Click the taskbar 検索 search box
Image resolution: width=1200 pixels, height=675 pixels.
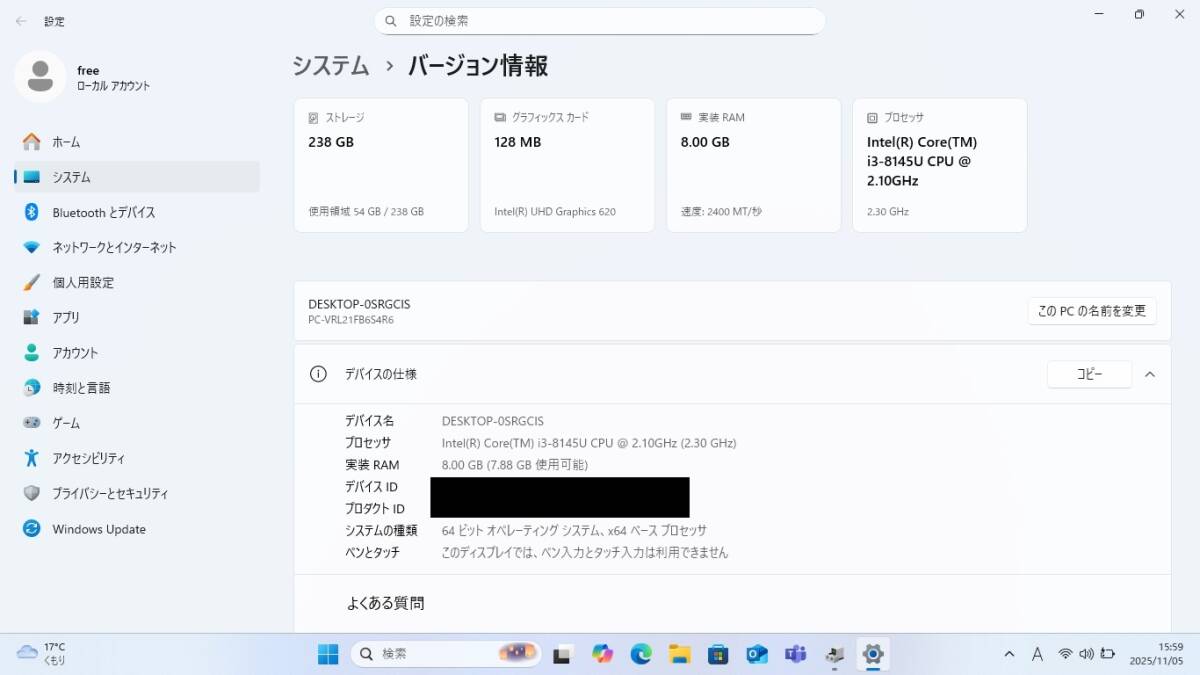[x=447, y=654]
